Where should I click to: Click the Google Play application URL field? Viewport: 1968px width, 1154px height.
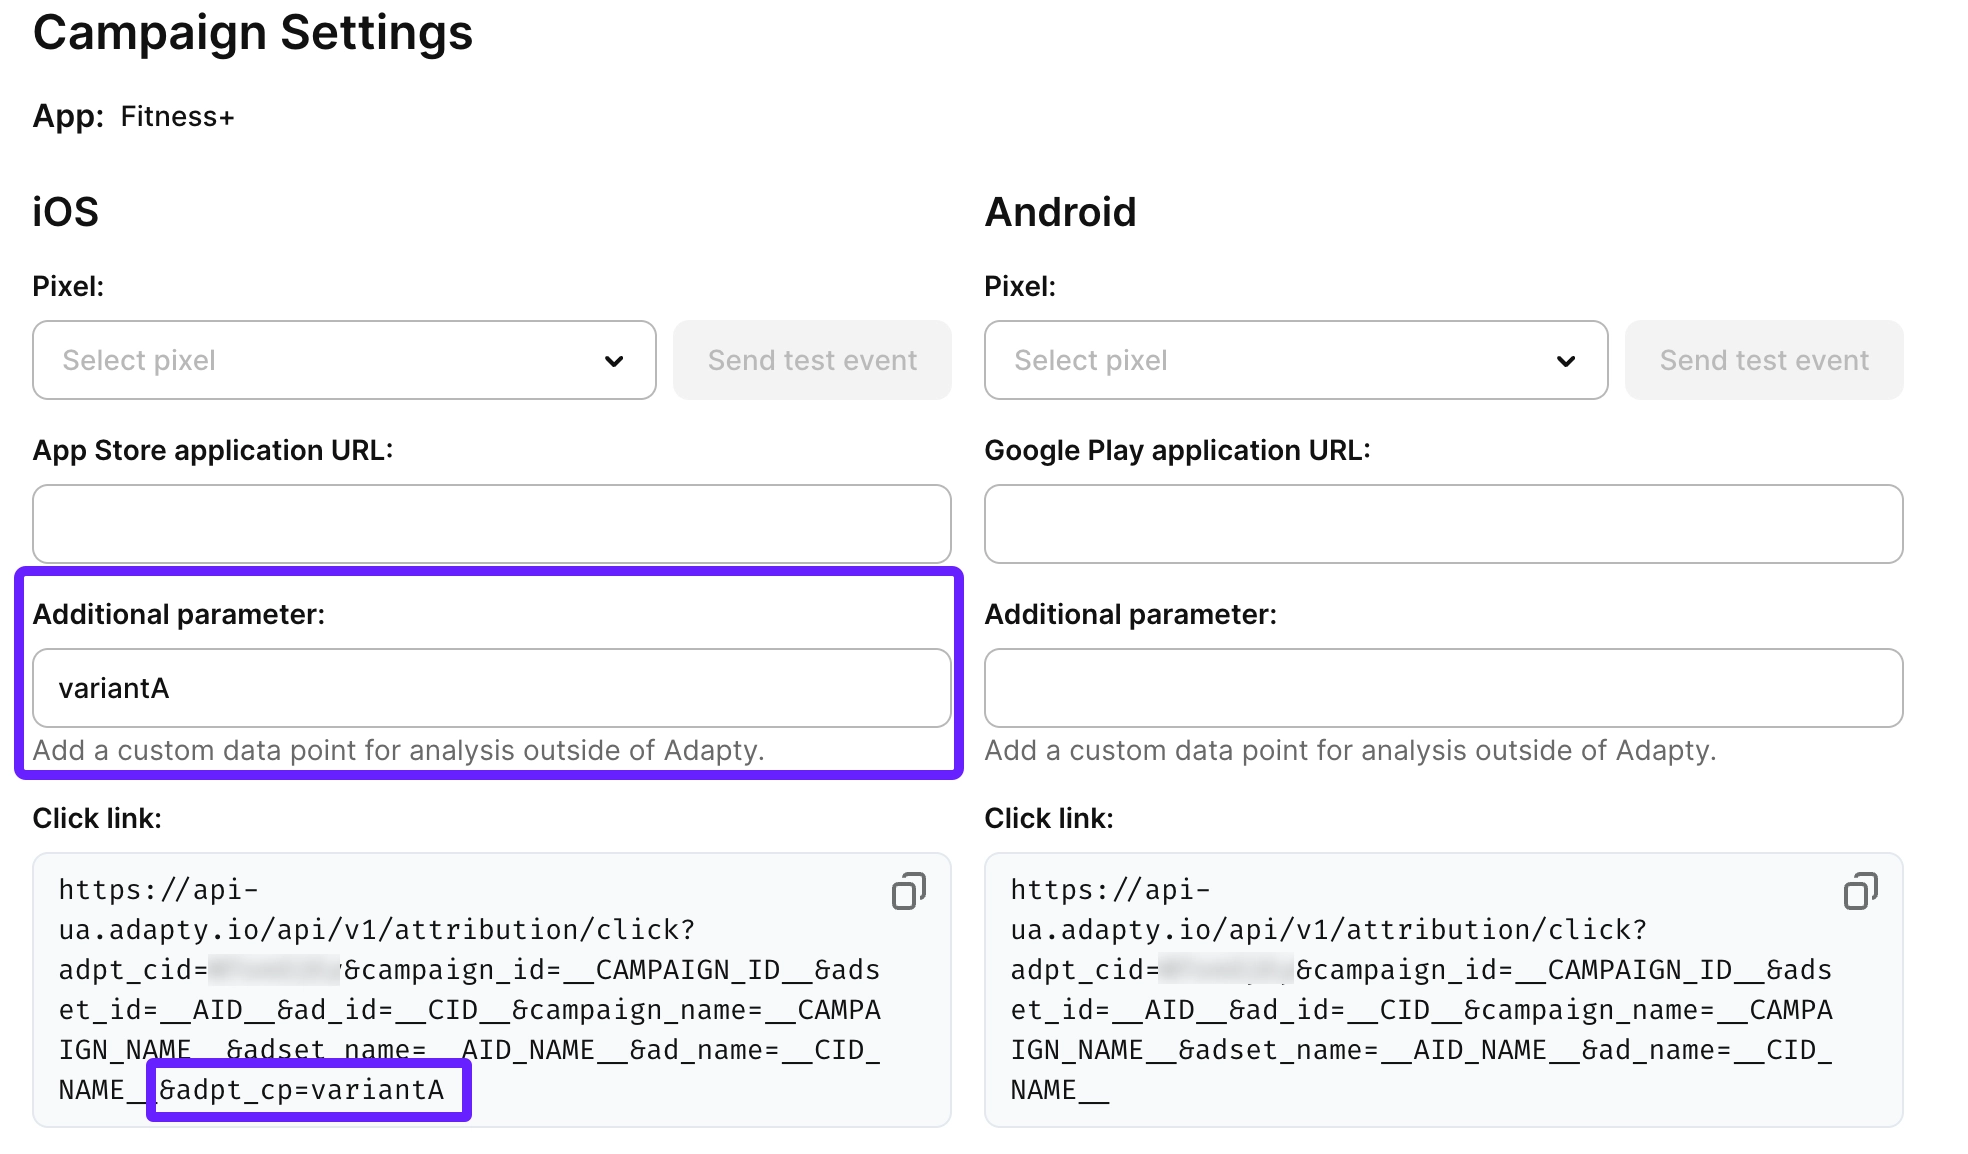tap(1443, 523)
